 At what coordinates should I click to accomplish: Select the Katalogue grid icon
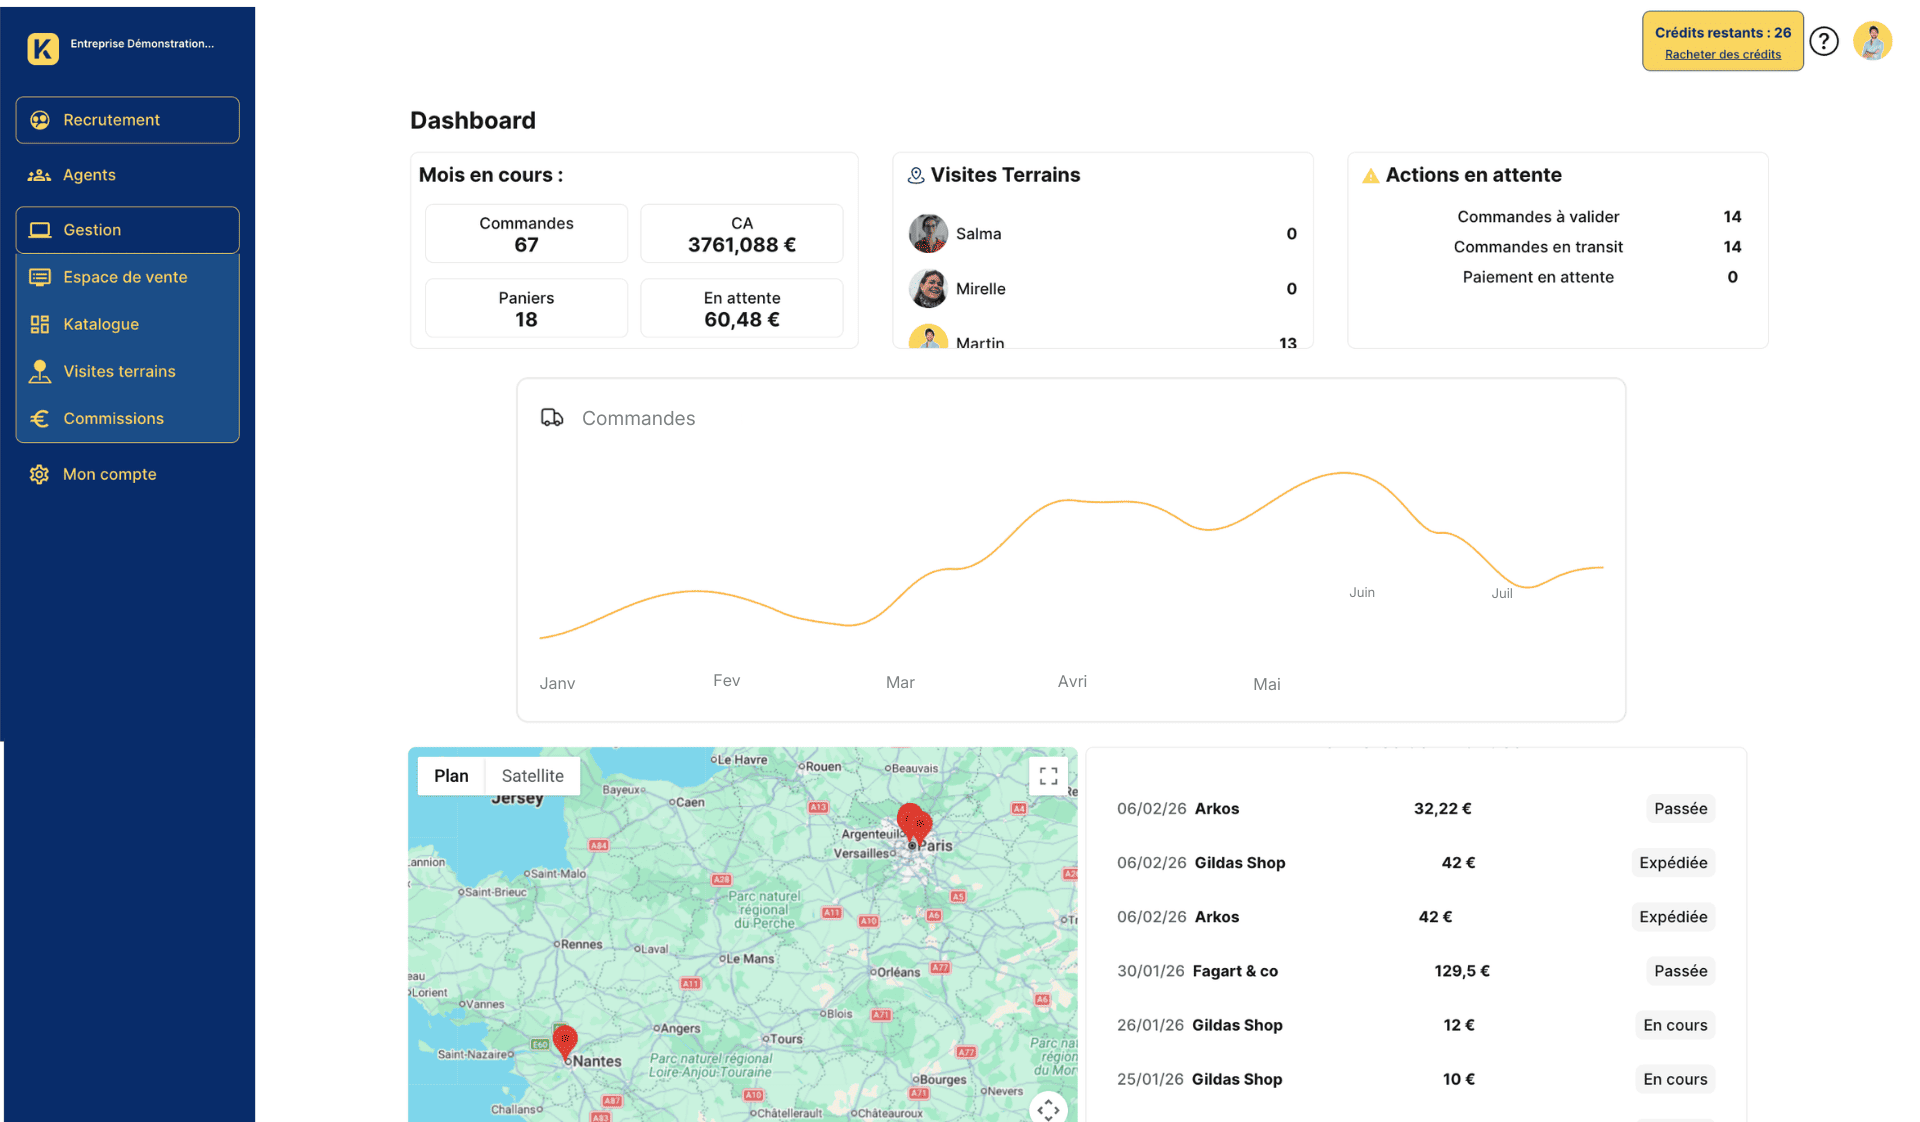[39, 323]
